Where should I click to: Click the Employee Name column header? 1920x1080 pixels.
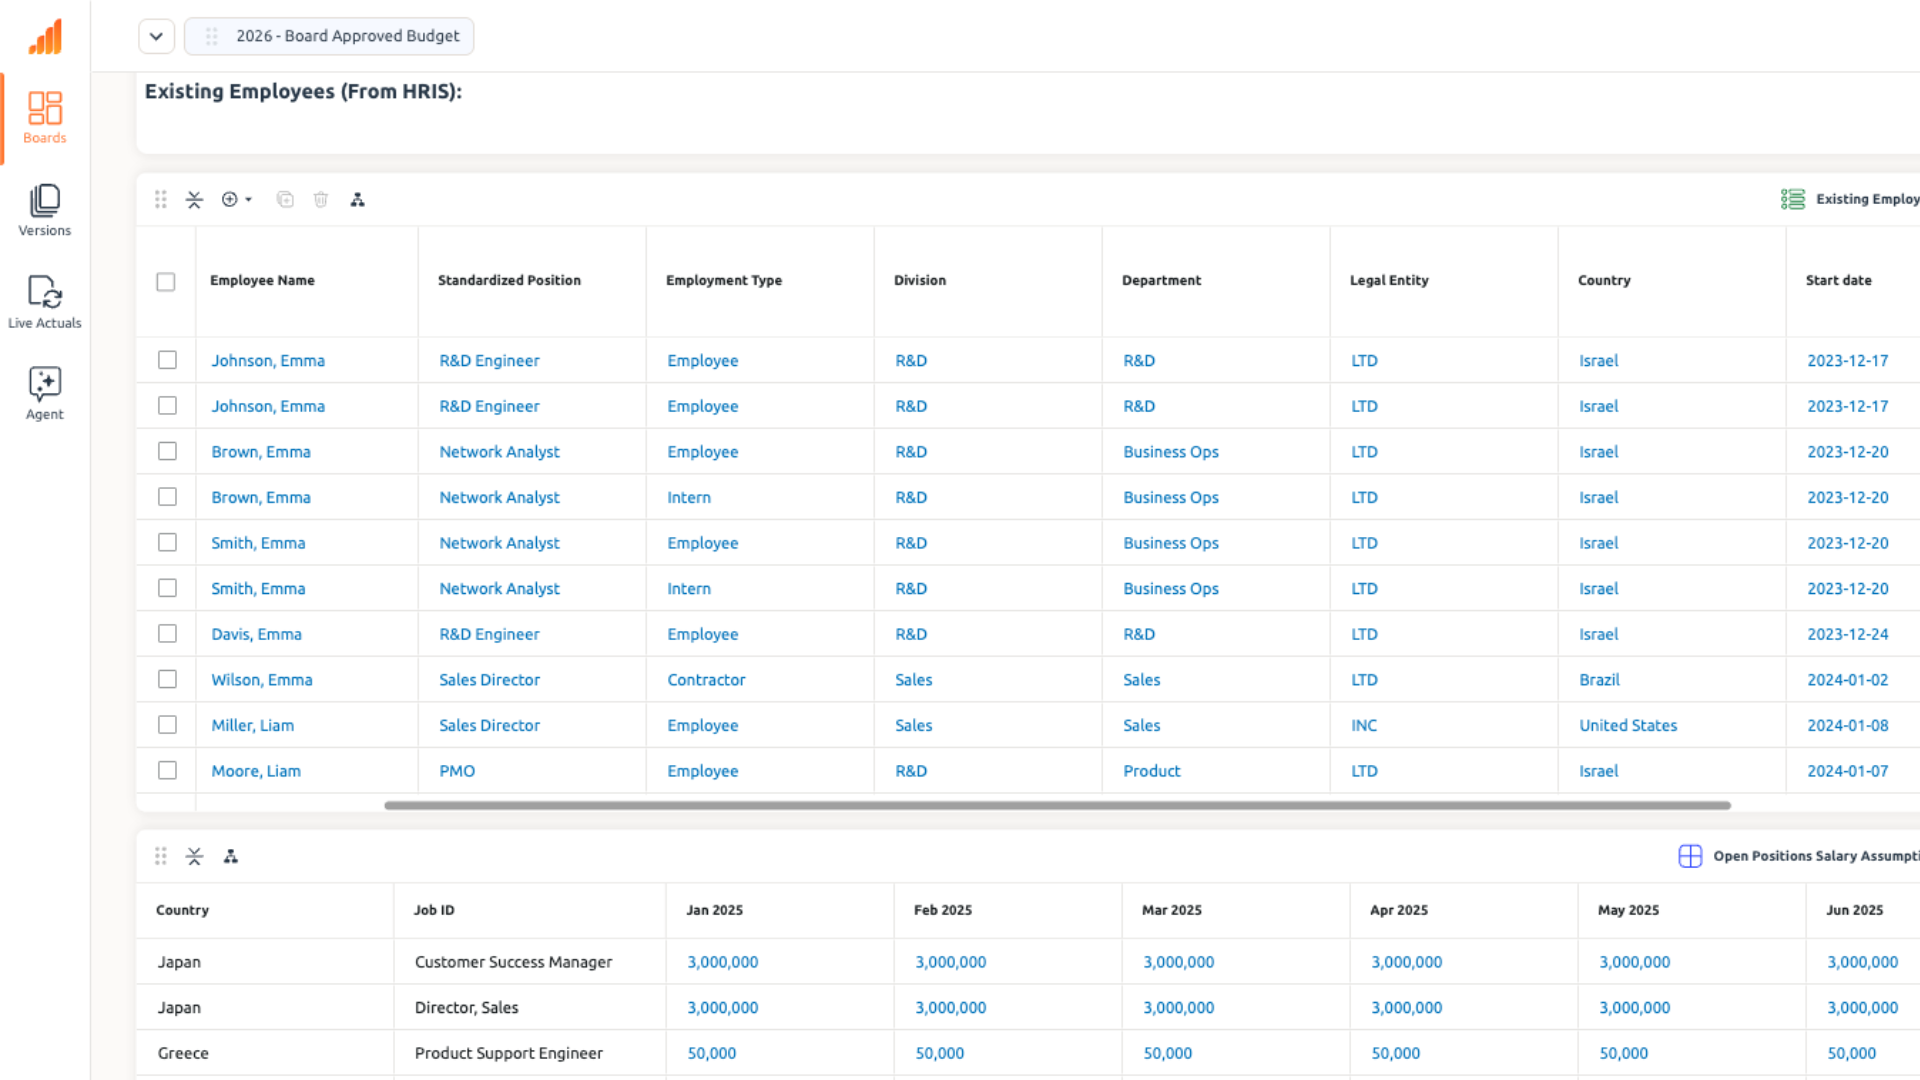coord(262,281)
